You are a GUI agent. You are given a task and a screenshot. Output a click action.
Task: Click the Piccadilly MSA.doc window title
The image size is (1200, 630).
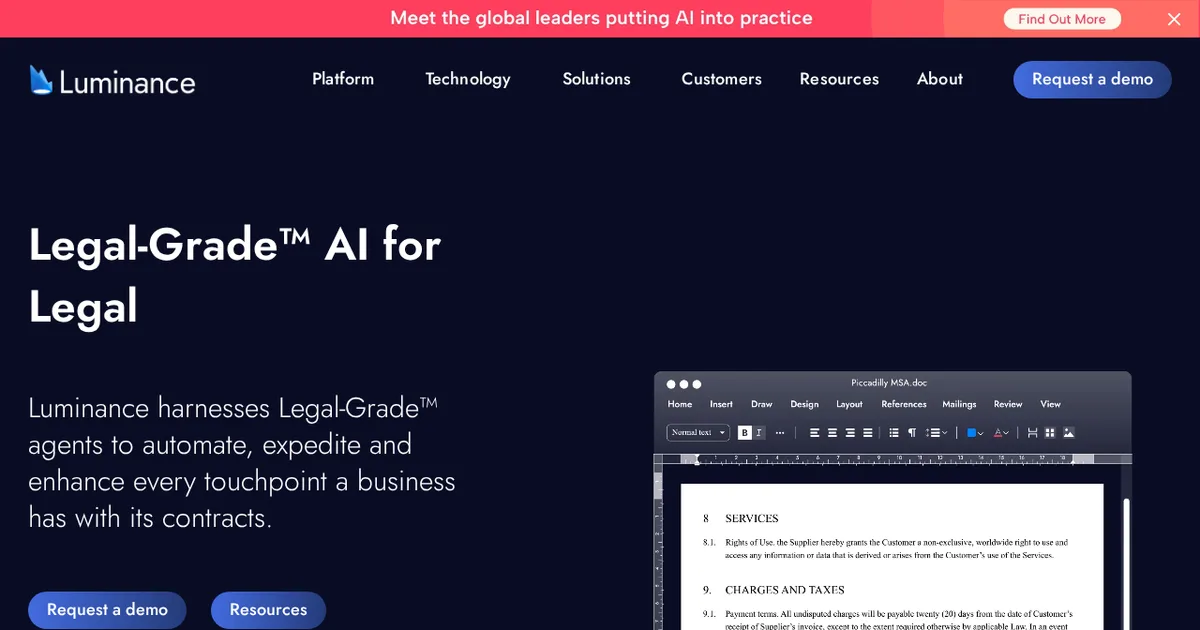pos(889,383)
